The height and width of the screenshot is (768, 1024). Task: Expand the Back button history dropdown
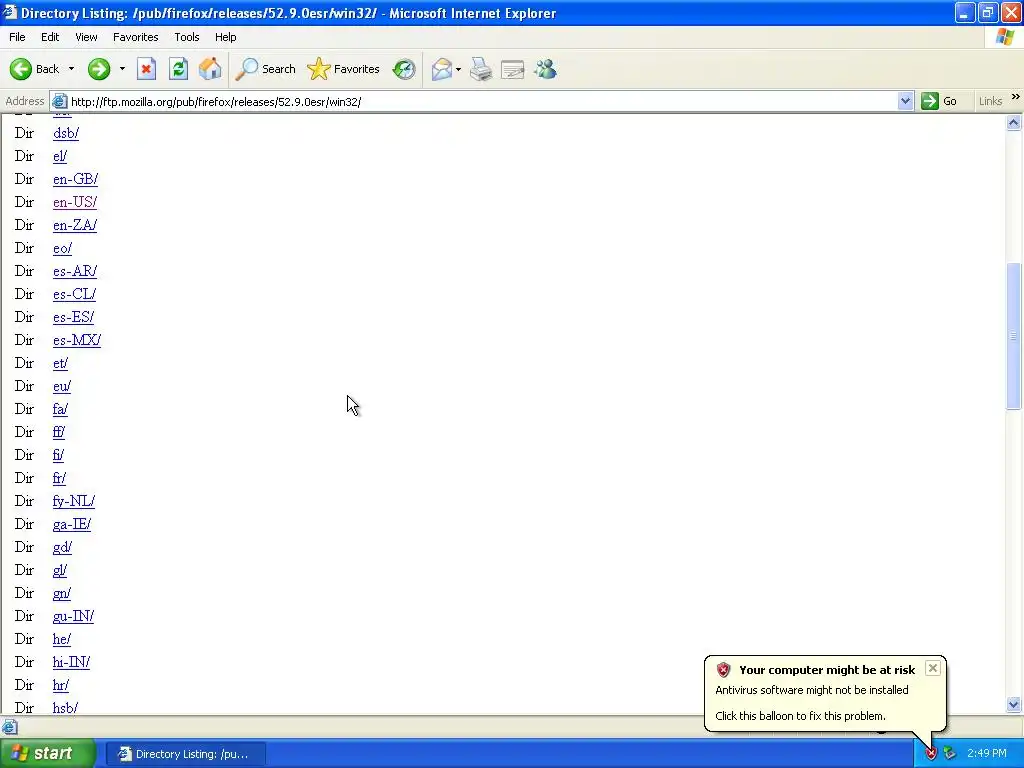click(71, 69)
